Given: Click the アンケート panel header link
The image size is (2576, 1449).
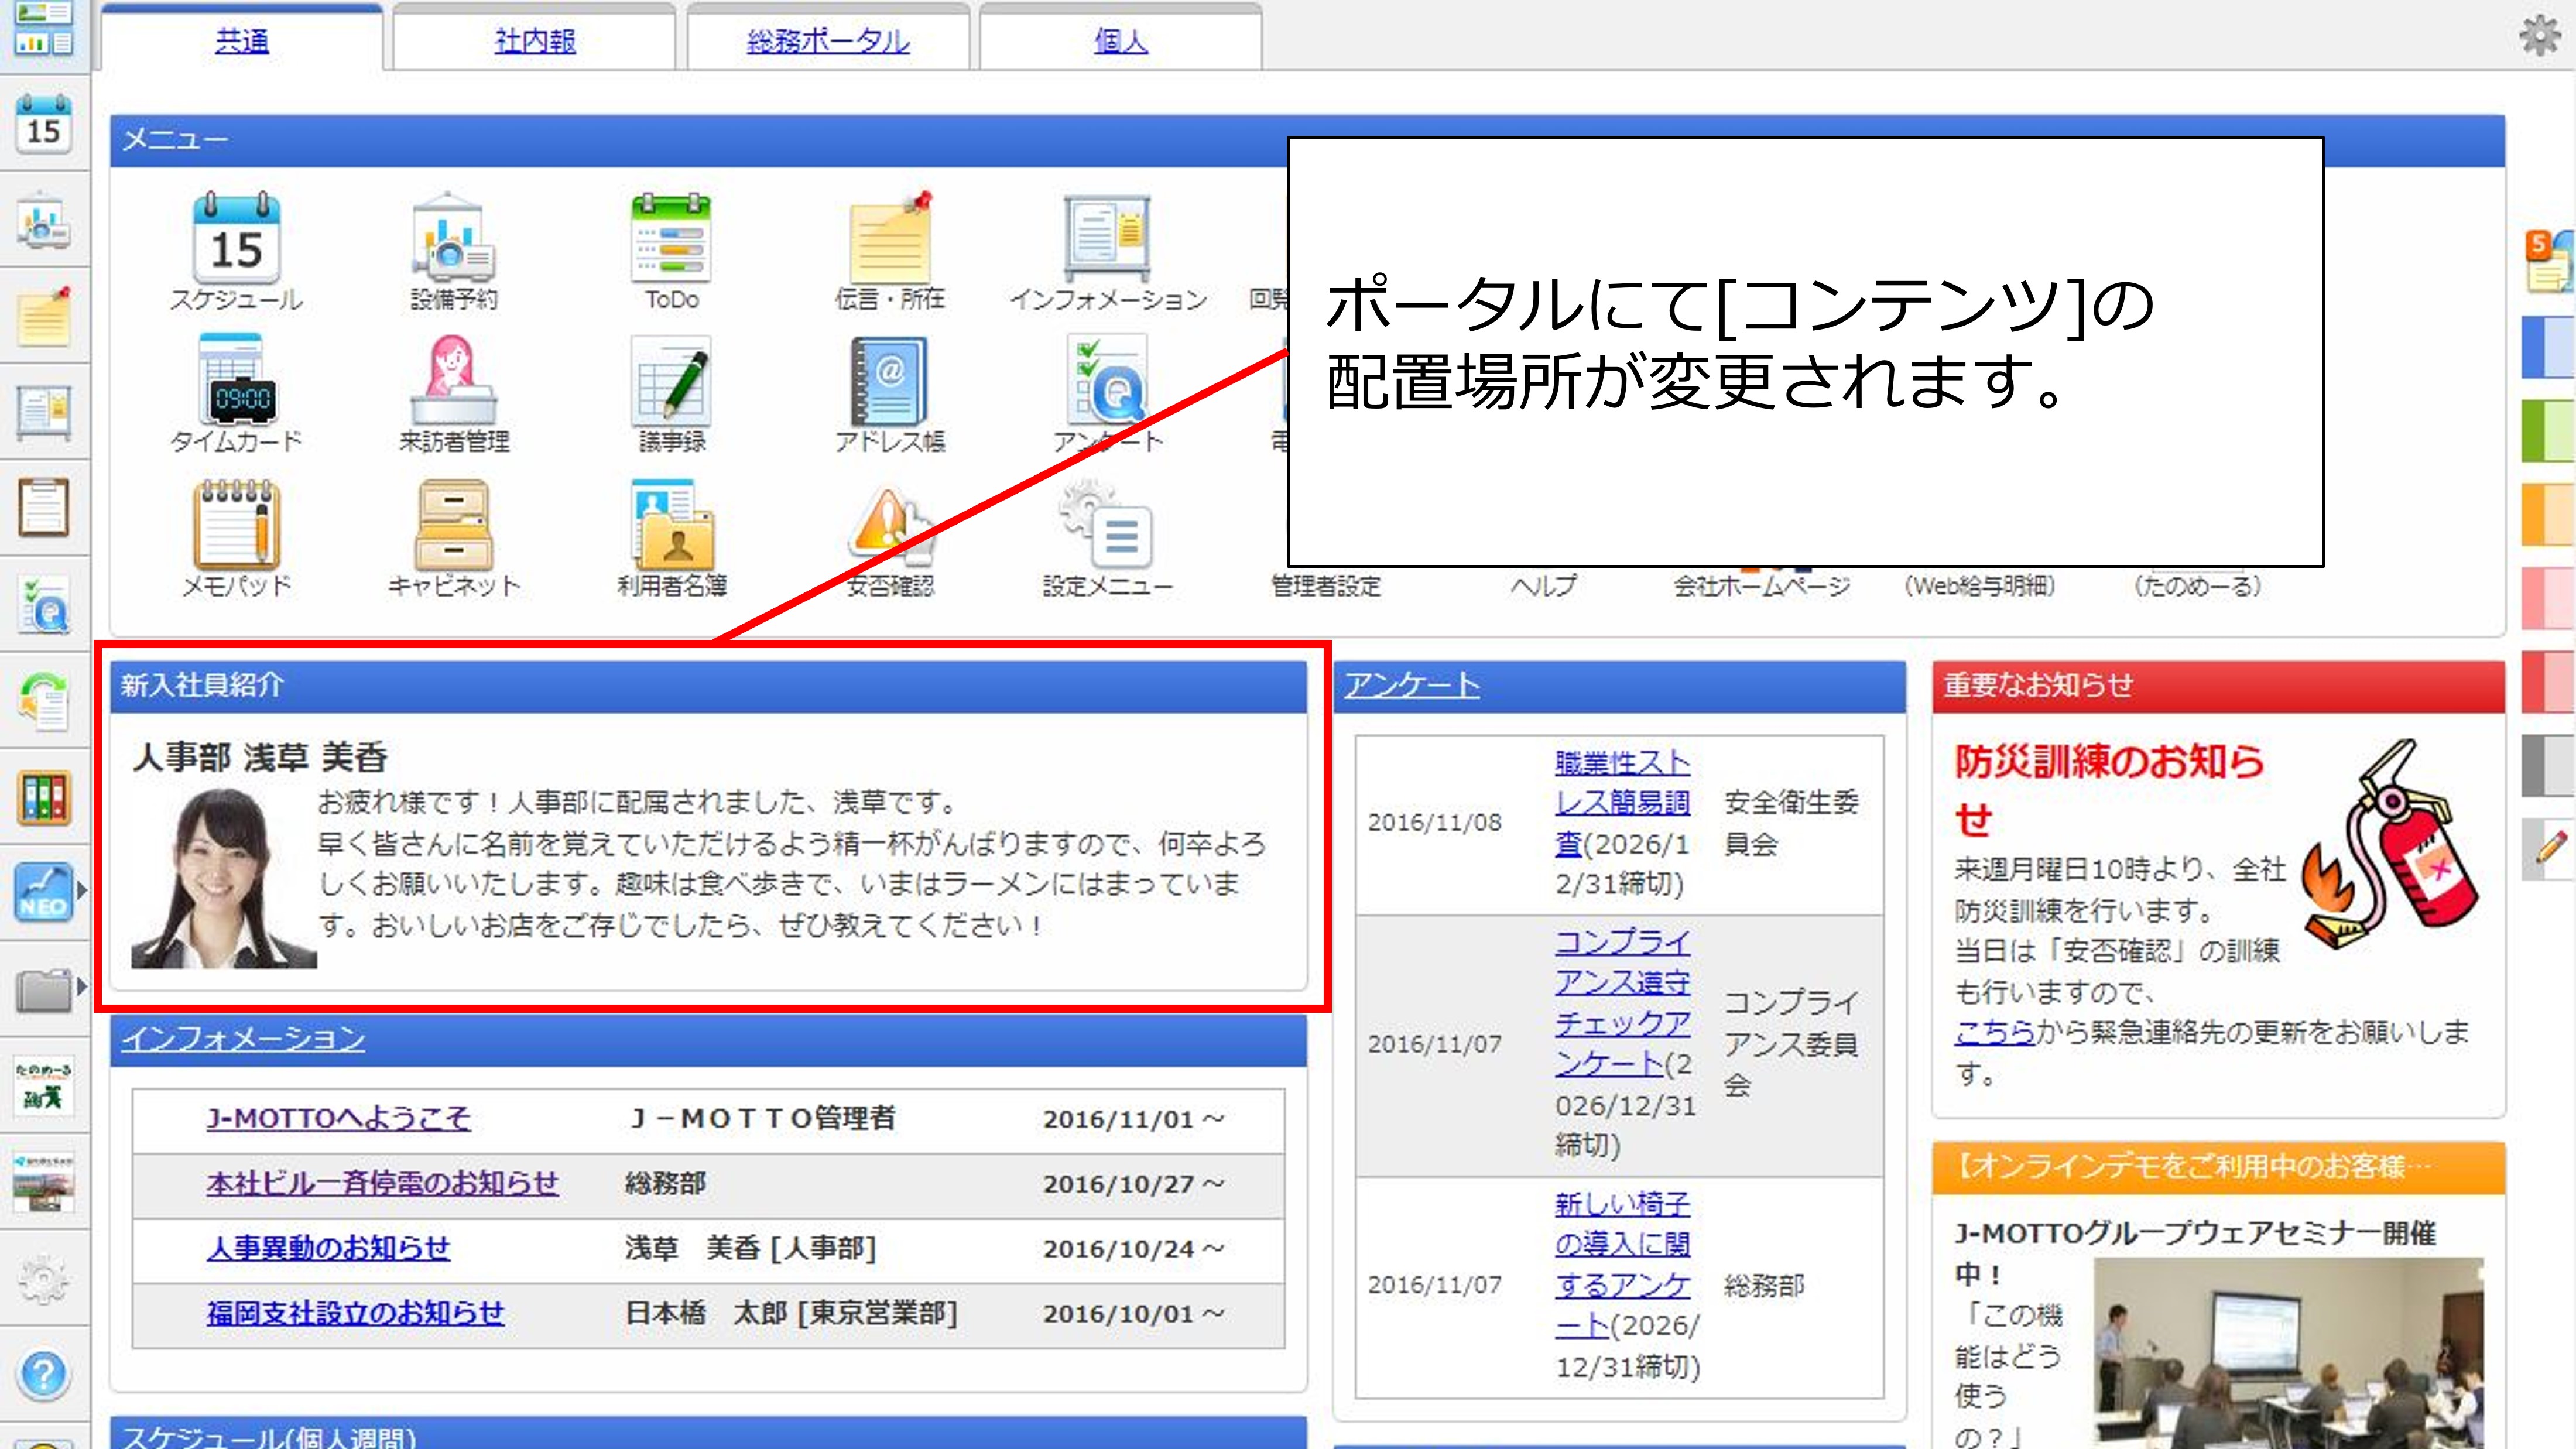Looking at the screenshot, I should click(1411, 685).
